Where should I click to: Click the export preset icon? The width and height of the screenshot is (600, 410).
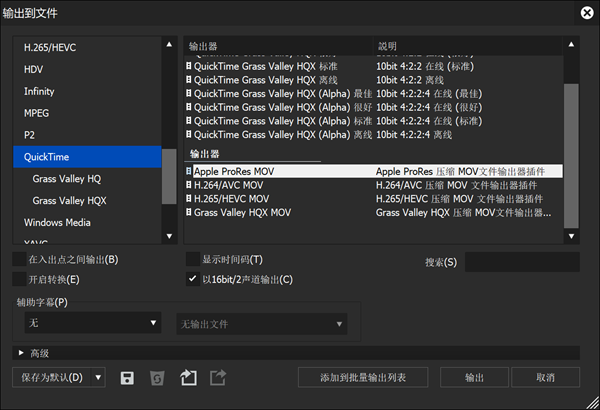218,378
